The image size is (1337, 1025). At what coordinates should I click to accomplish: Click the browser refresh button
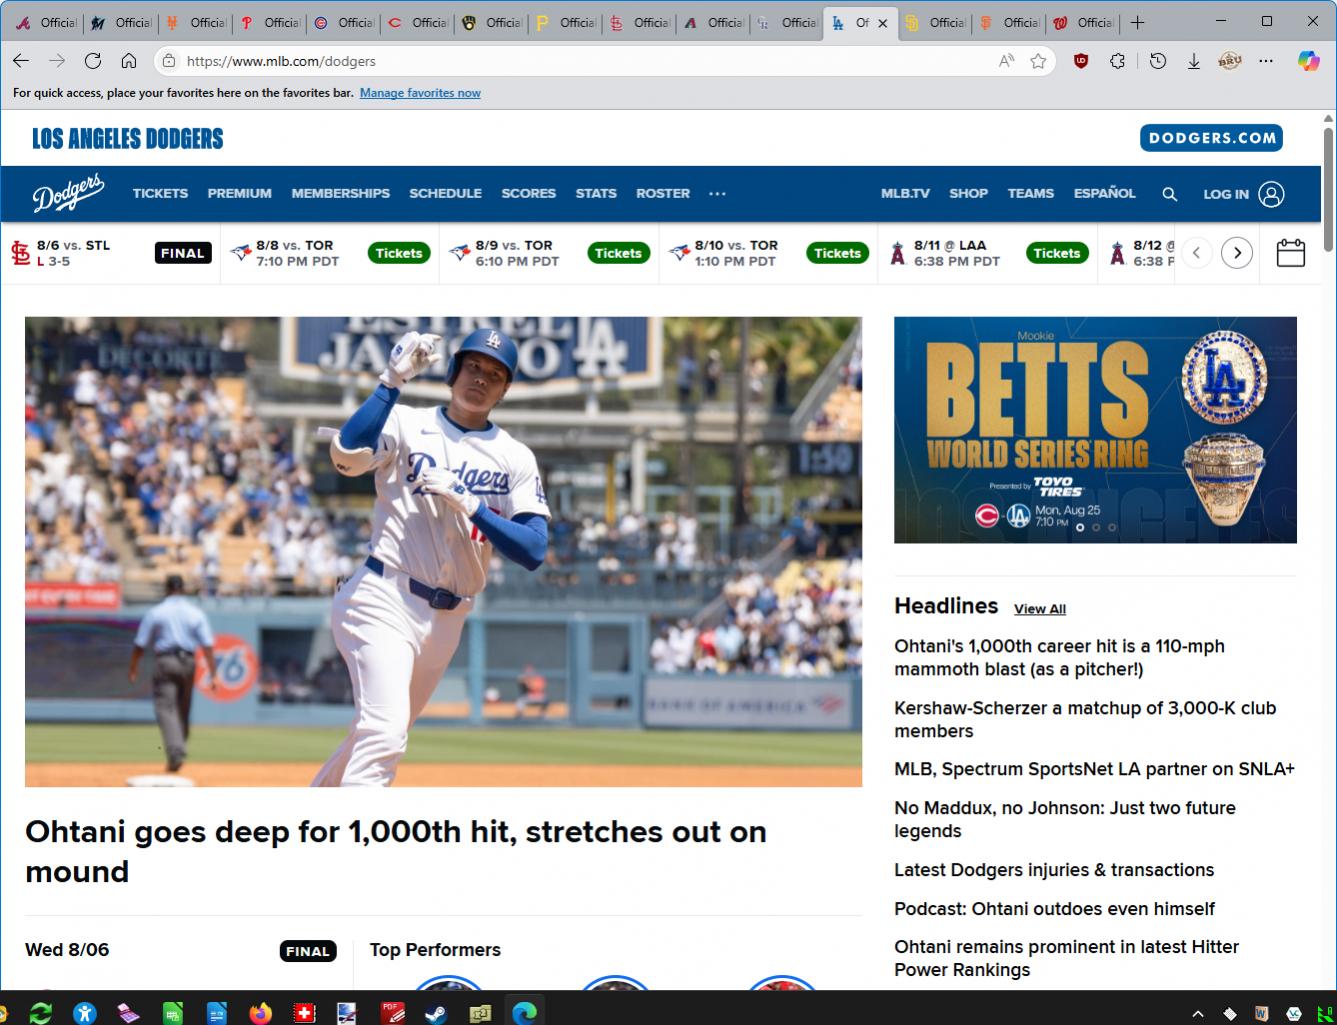click(93, 61)
